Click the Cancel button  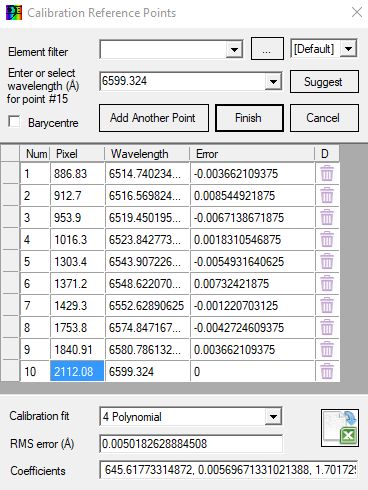pyautogui.click(x=324, y=118)
